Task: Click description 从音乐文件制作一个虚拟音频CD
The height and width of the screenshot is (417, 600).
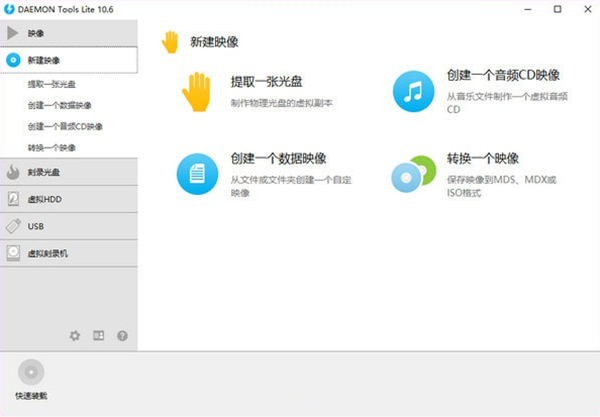Action: click(507, 103)
